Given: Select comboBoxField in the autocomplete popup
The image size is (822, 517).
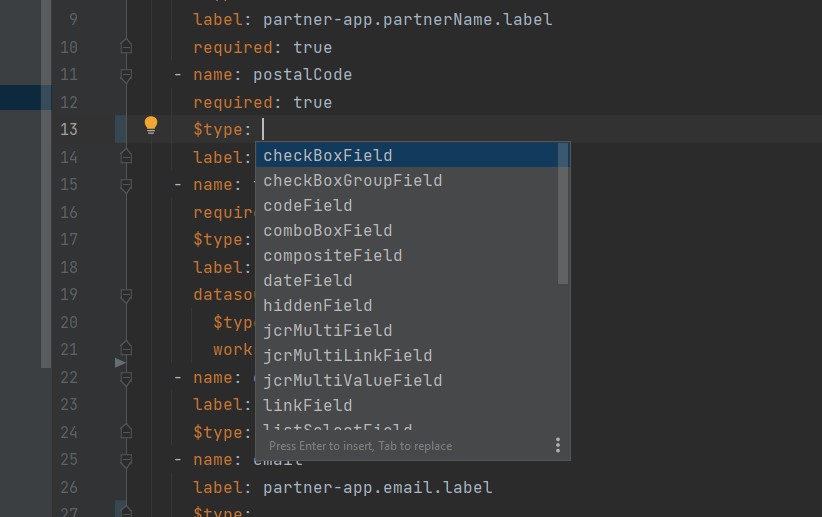Looking at the screenshot, I should [x=328, y=231].
